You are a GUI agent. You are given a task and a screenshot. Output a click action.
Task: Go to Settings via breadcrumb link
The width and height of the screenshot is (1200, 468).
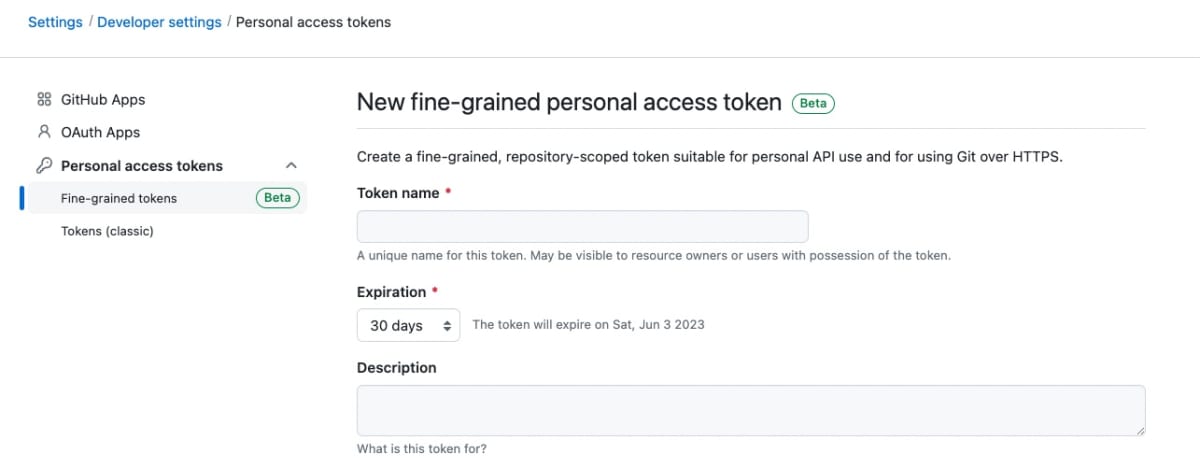click(55, 22)
